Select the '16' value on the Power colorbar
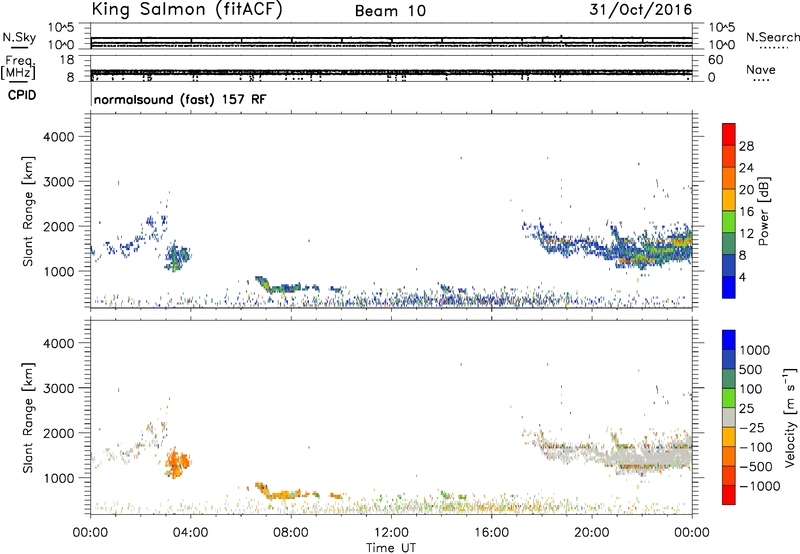The width and height of the screenshot is (800, 554). [x=746, y=212]
